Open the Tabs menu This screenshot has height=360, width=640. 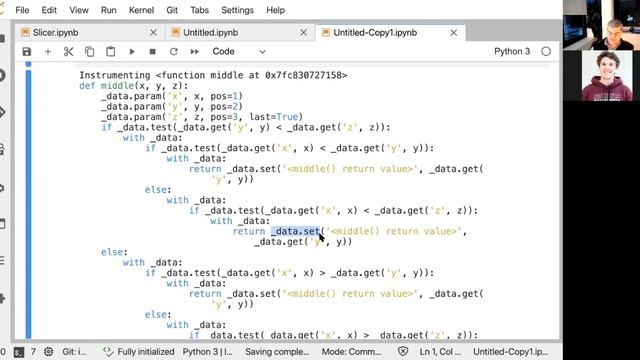coord(199,10)
